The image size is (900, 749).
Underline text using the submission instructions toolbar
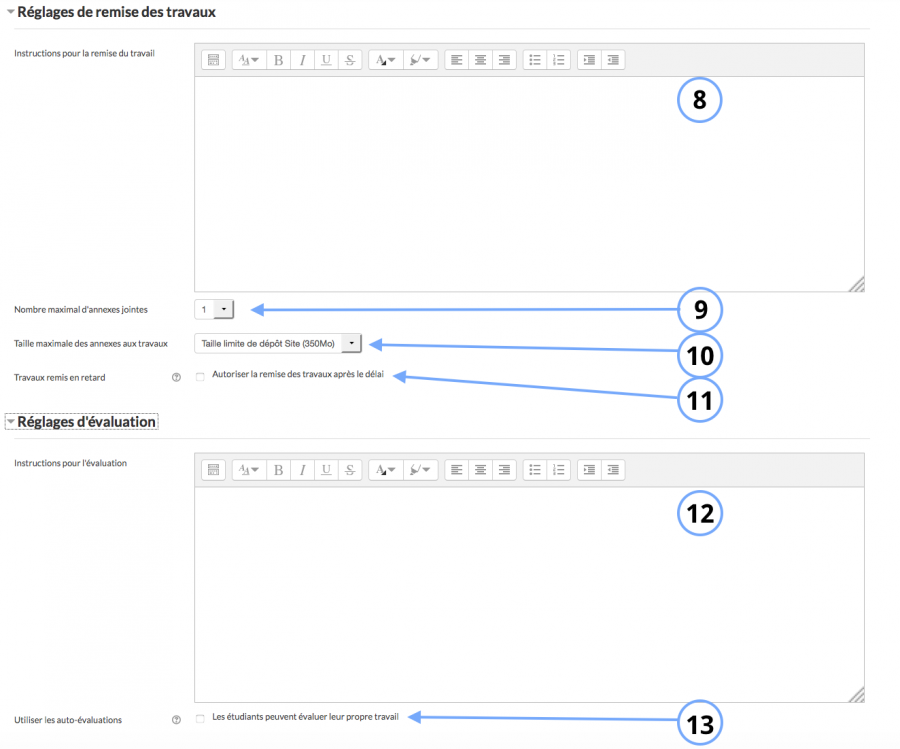pos(326,59)
